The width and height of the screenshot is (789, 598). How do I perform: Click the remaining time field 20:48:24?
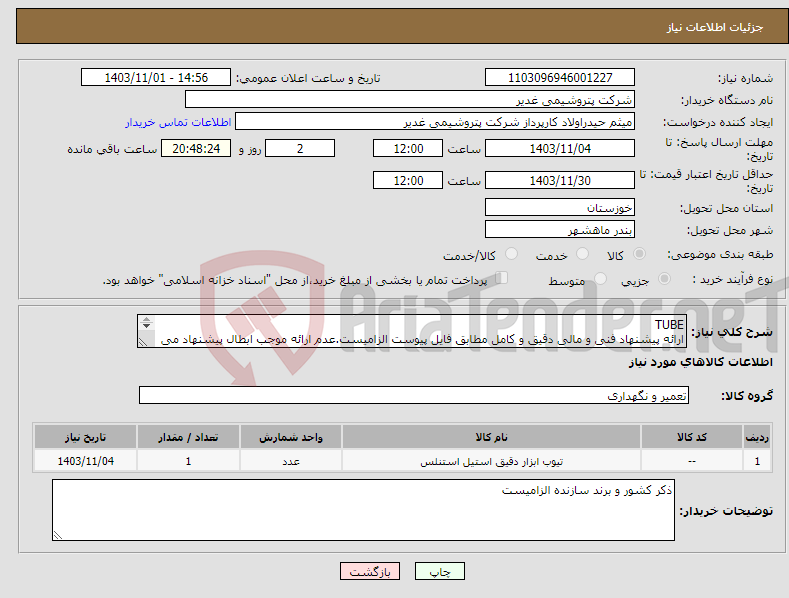pyautogui.click(x=196, y=148)
